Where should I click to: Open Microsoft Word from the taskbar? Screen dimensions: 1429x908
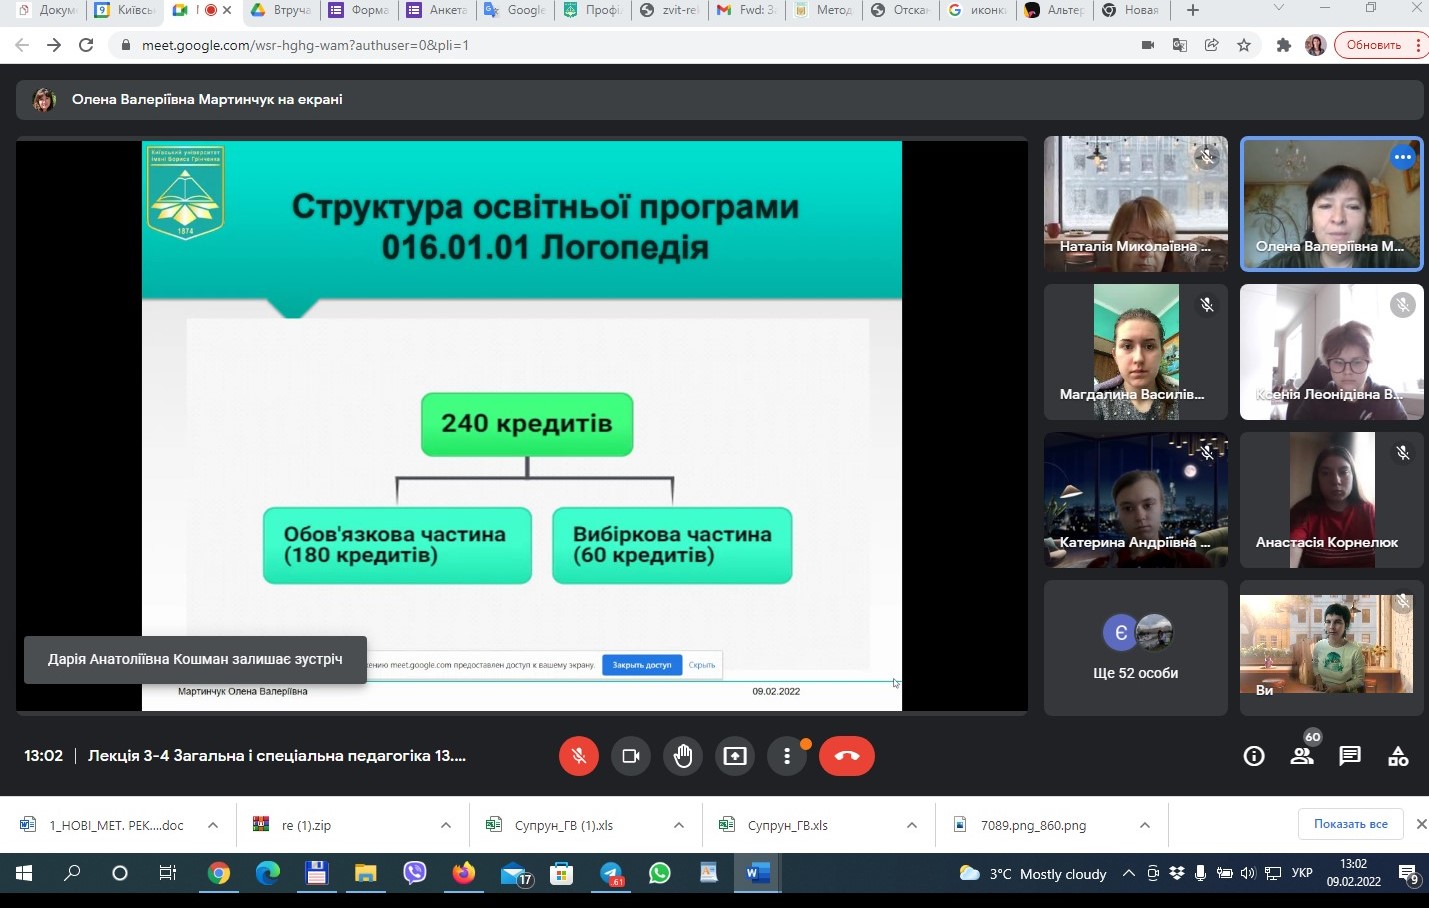[757, 873]
